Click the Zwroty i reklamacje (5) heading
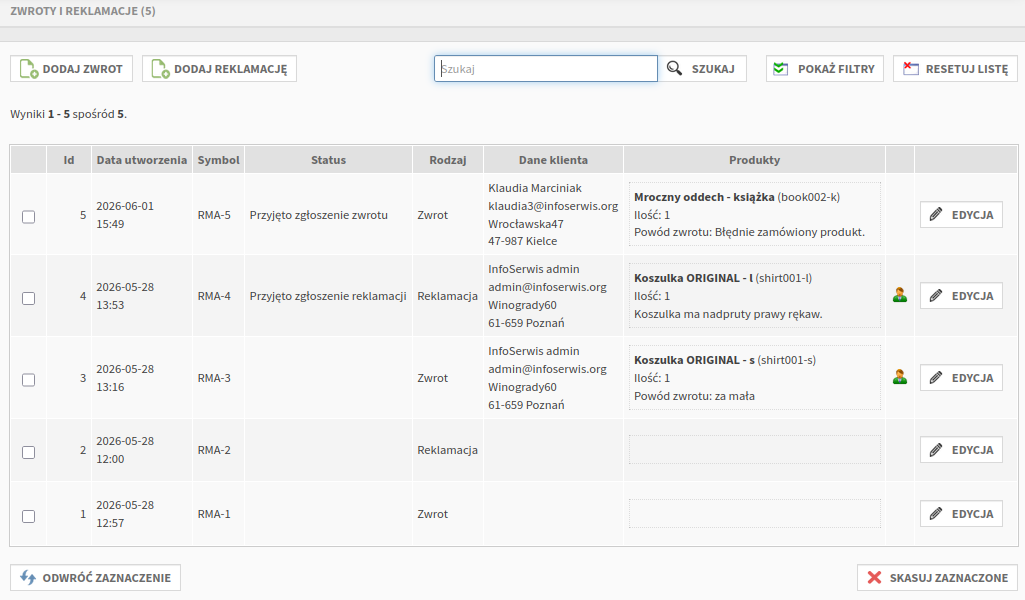 [83, 11]
